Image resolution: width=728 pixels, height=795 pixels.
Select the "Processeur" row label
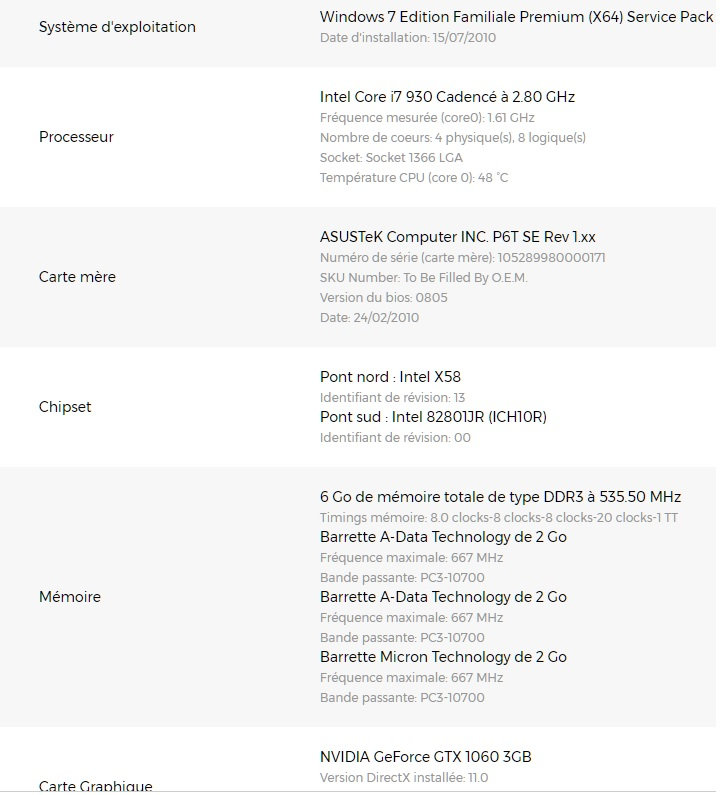point(76,137)
